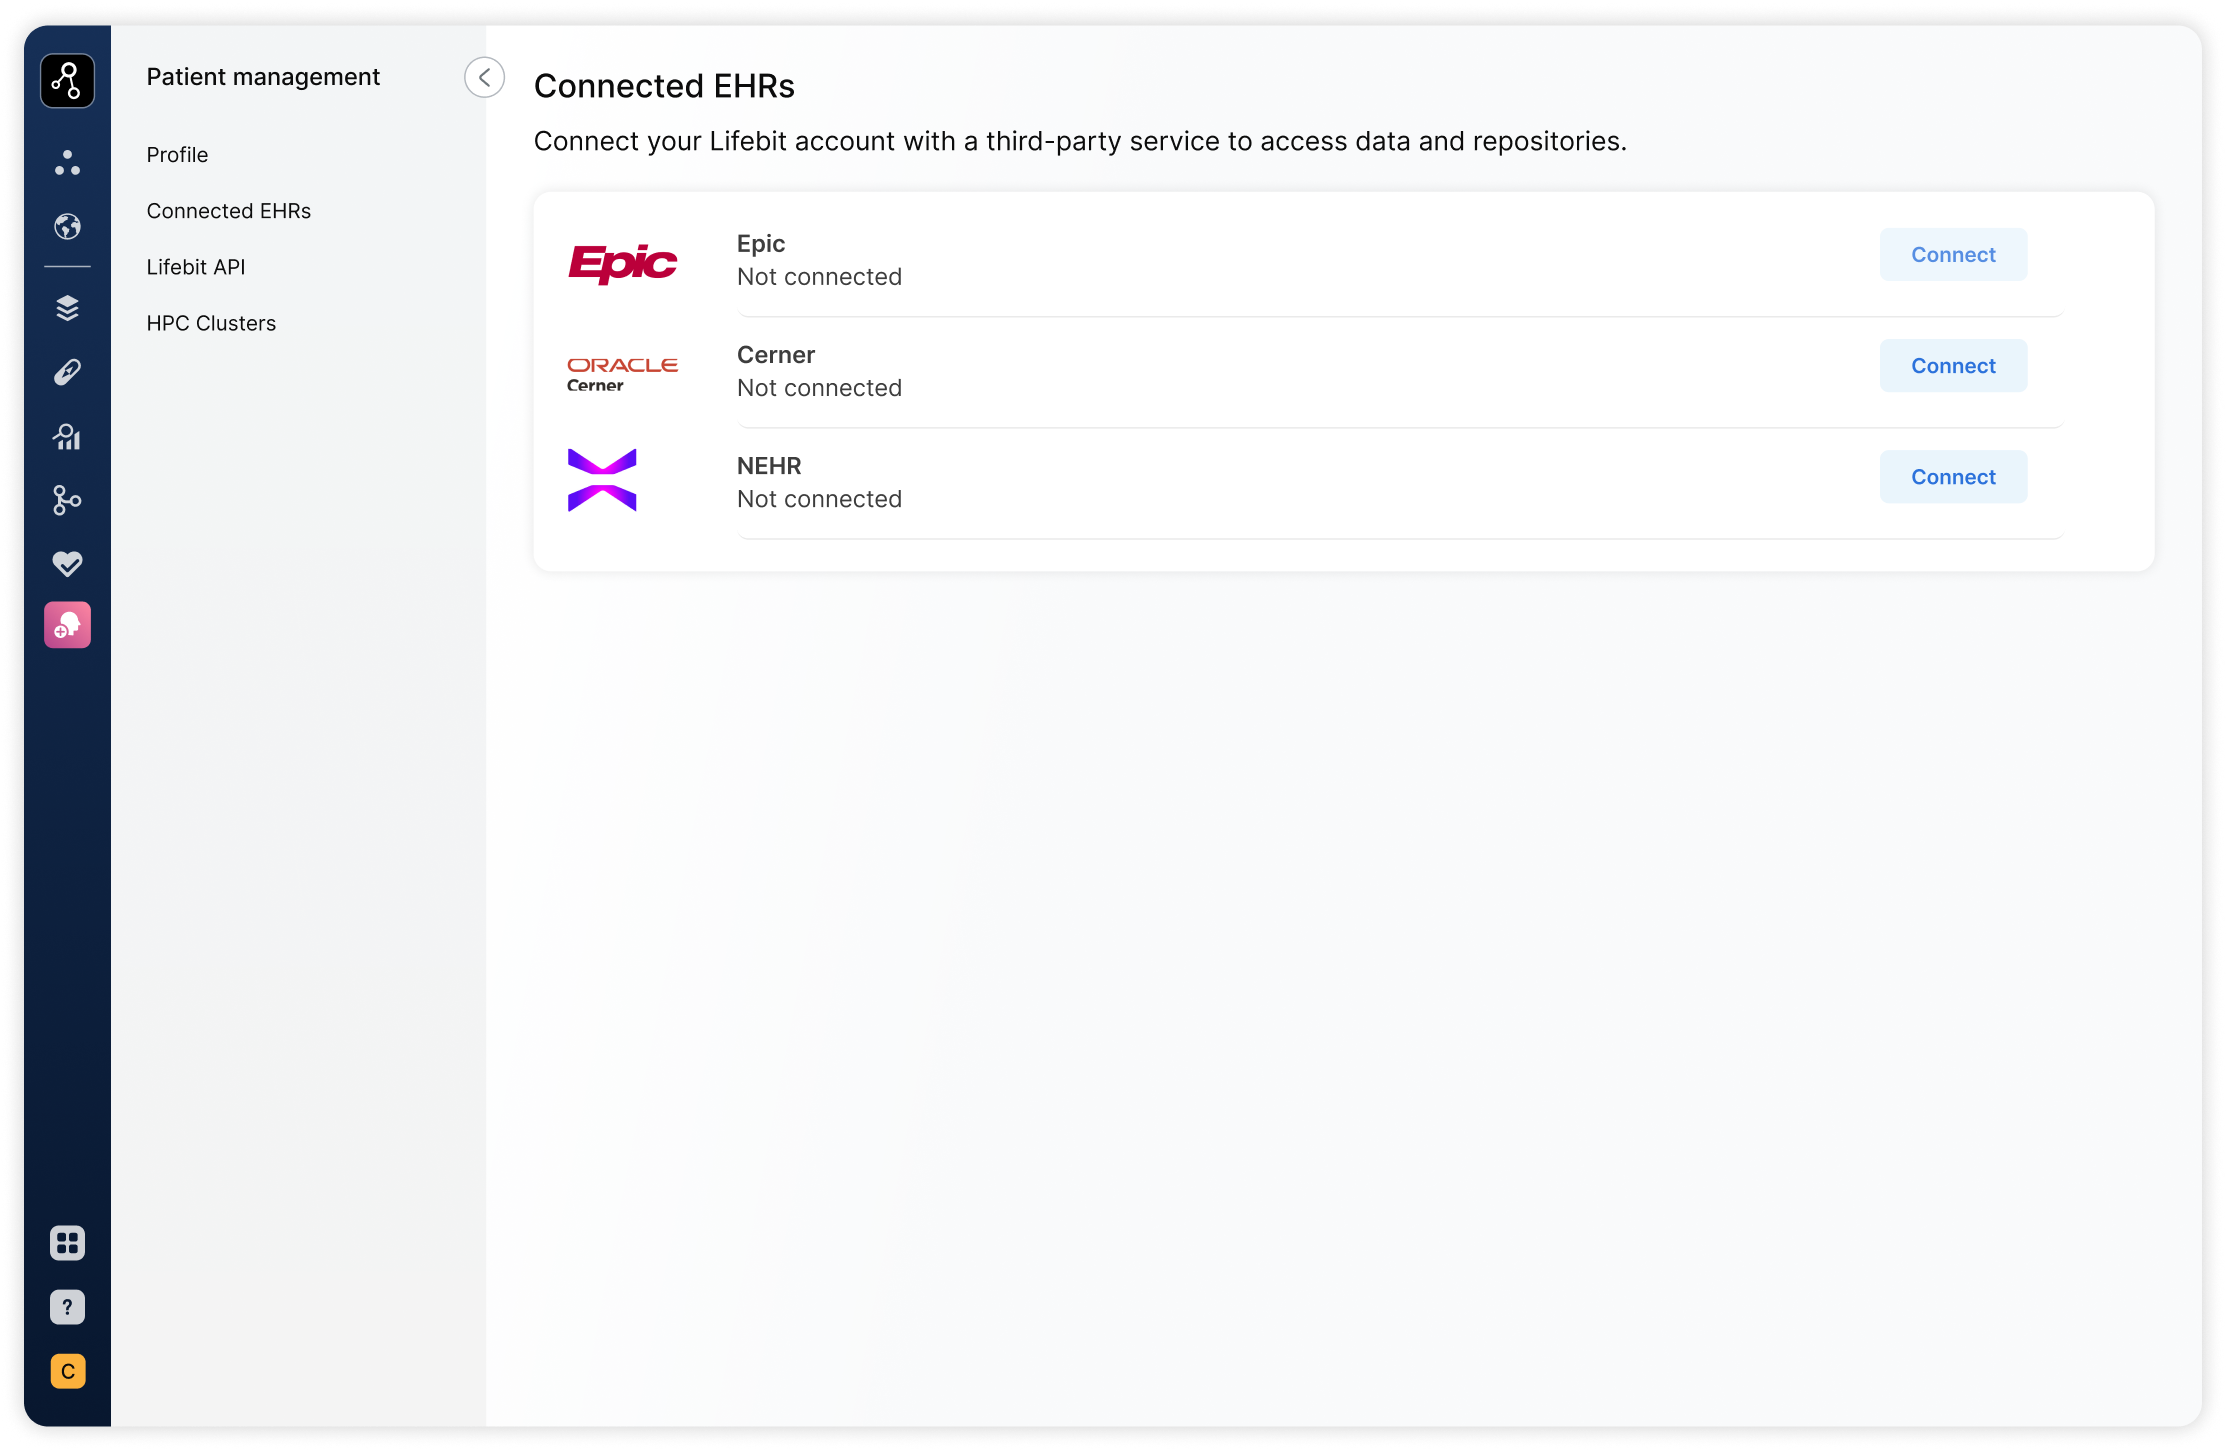The image size is (2226, 1450).
Task: Connect the NEHR service
Action: [1953, 477]
